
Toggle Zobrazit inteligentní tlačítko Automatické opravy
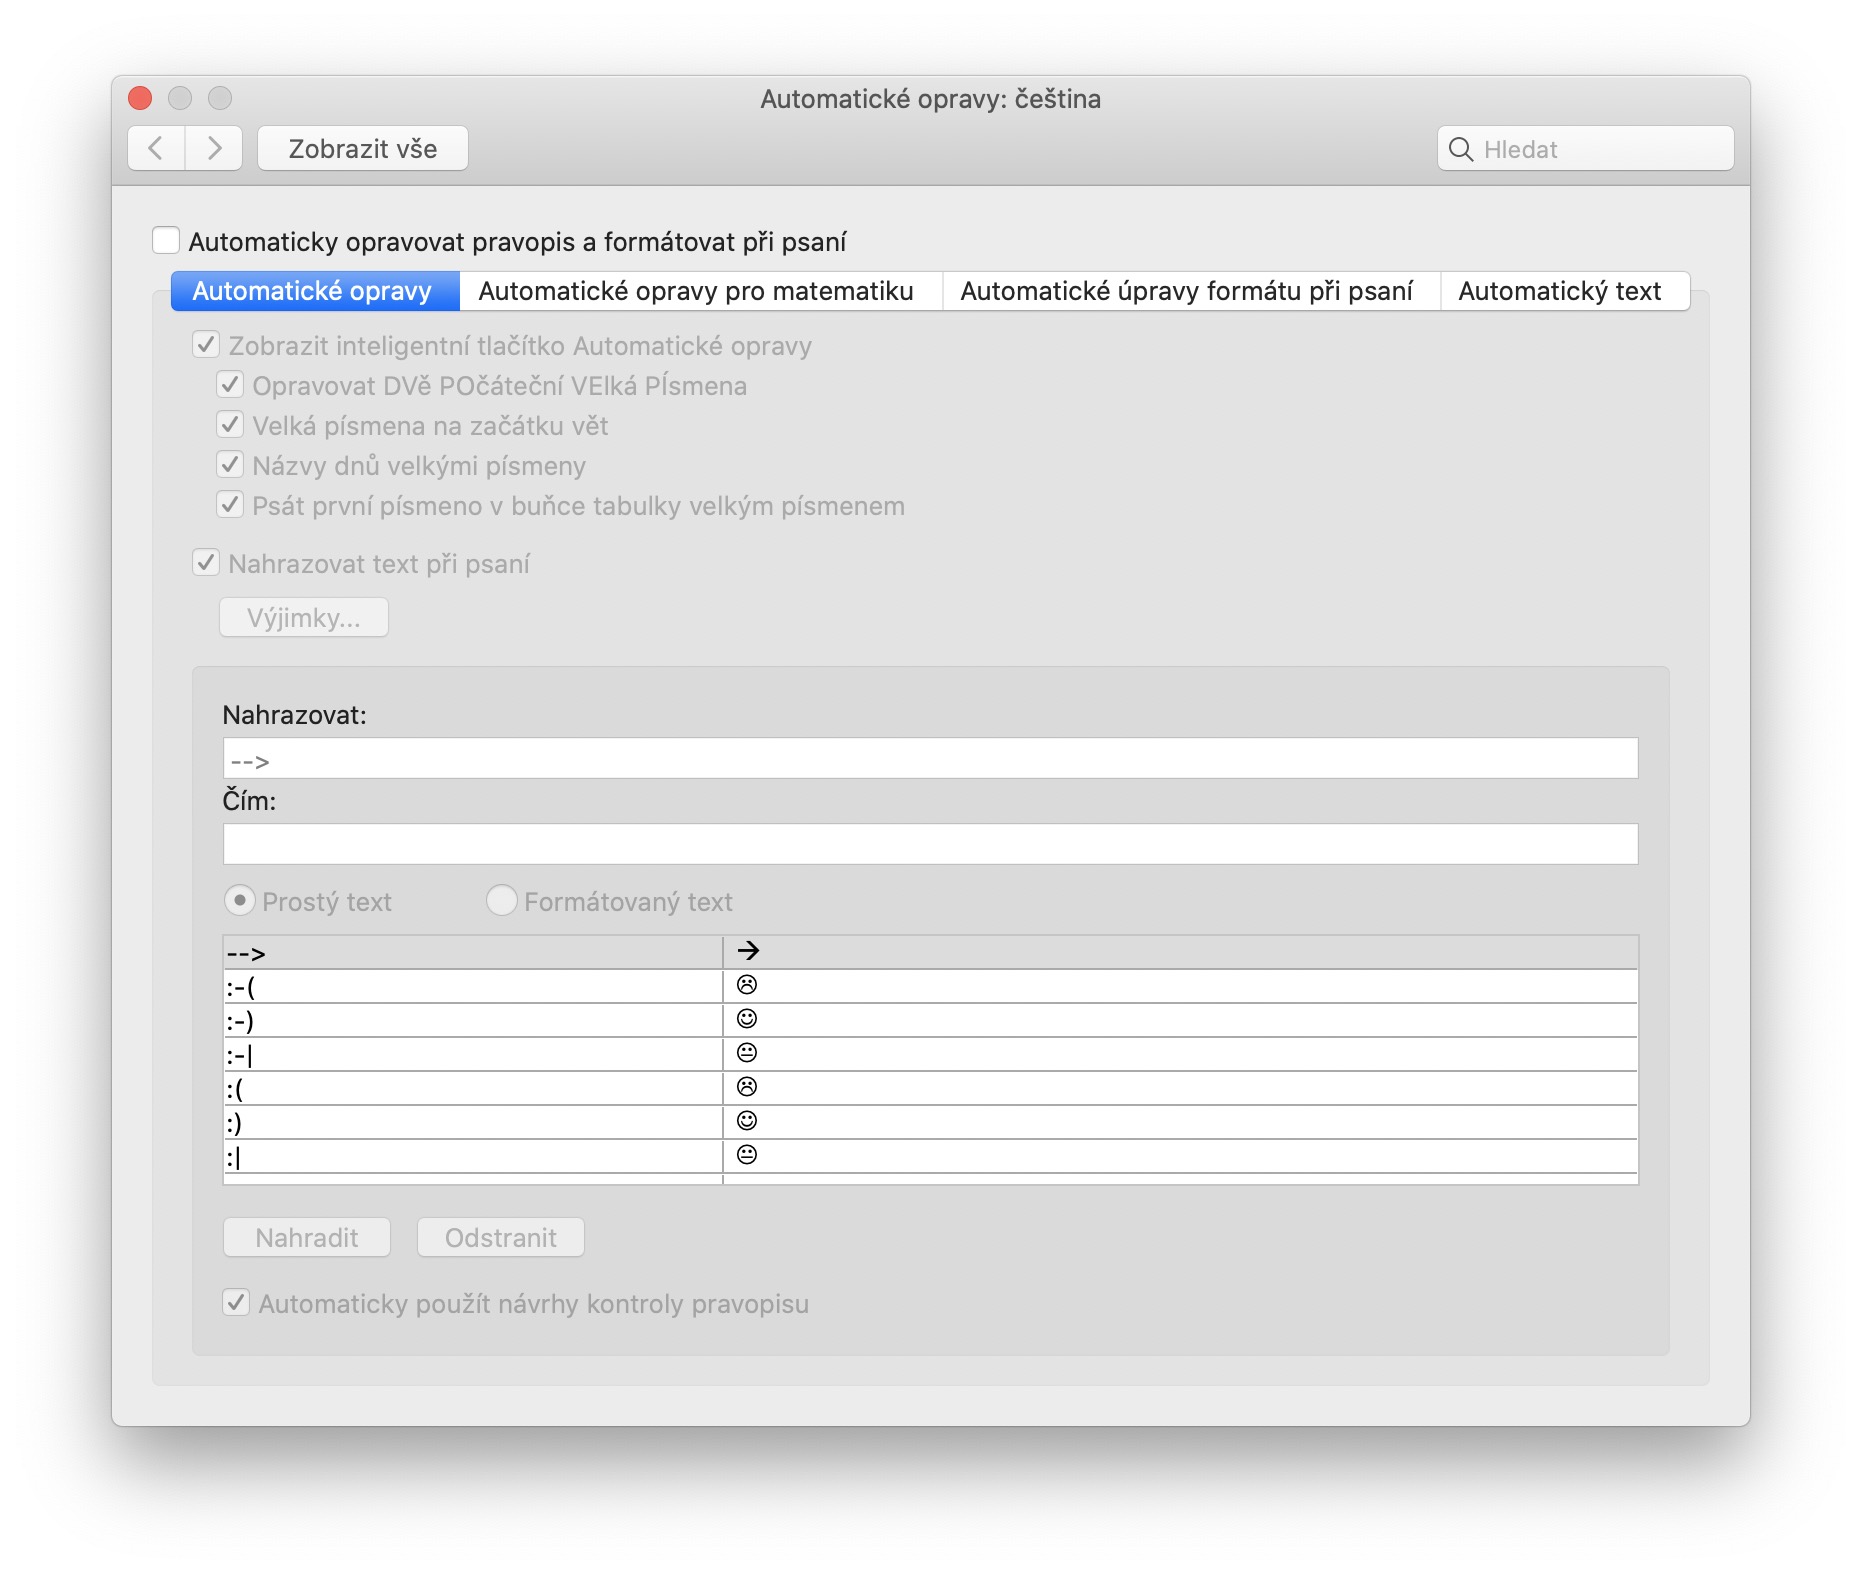tap(206, 345)
